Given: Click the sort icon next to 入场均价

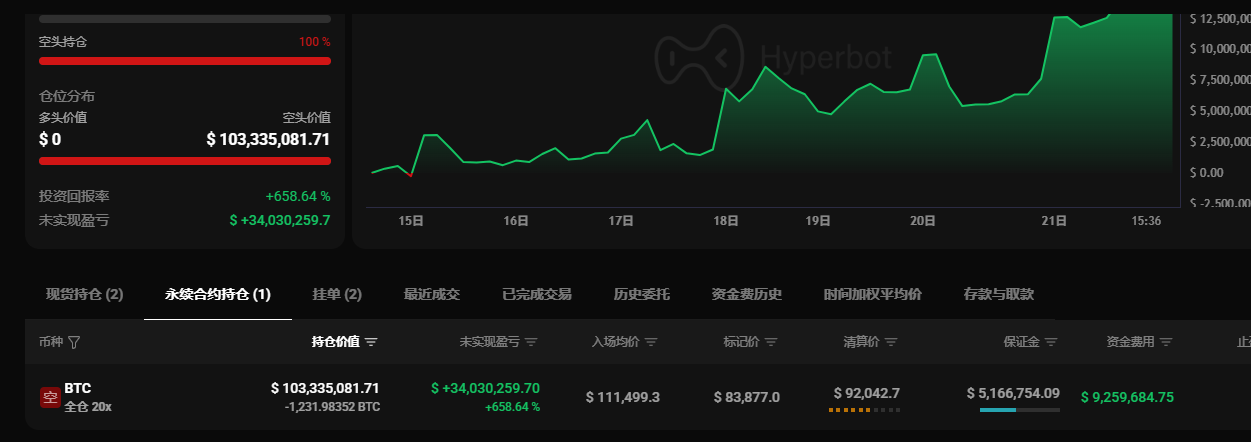Looking at the screenshot, I should 651,342.
